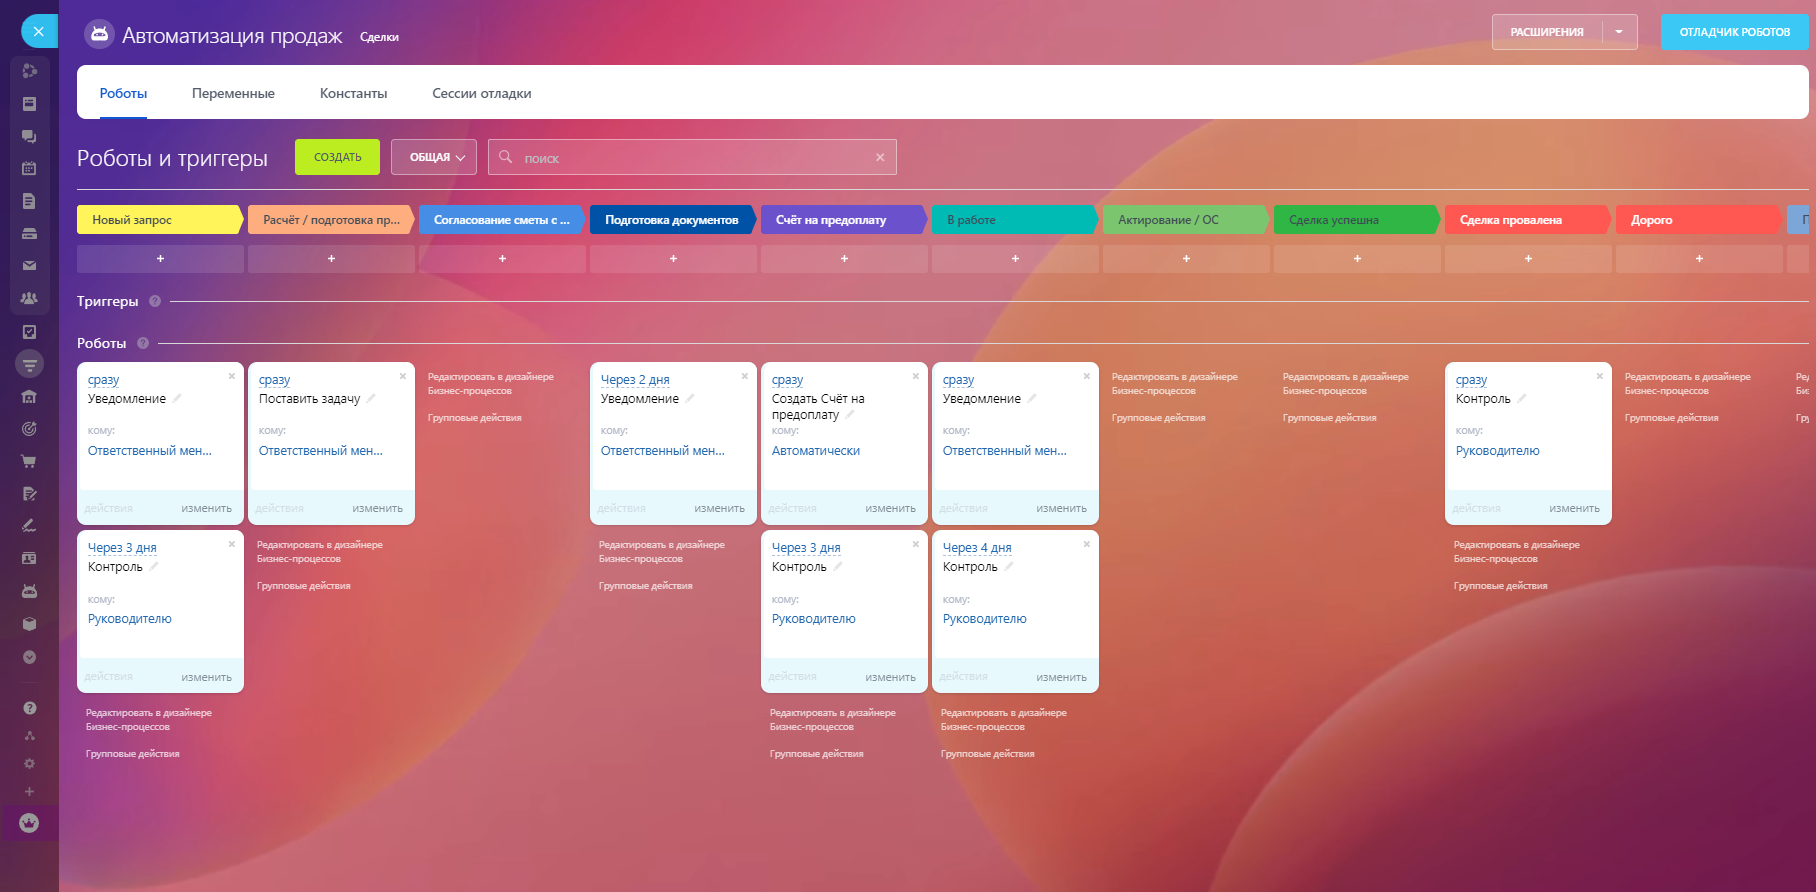Screen dimensions: 1816x892
Task: Open the robot automation icon in the sidebar
Action: pos(29,591)
